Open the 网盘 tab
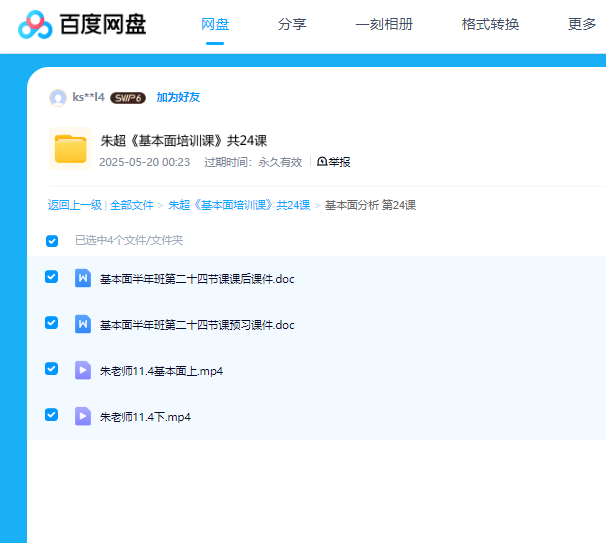The height and width of the screenshot is (543, 606). pyautogui.click(x=215, y=24)
